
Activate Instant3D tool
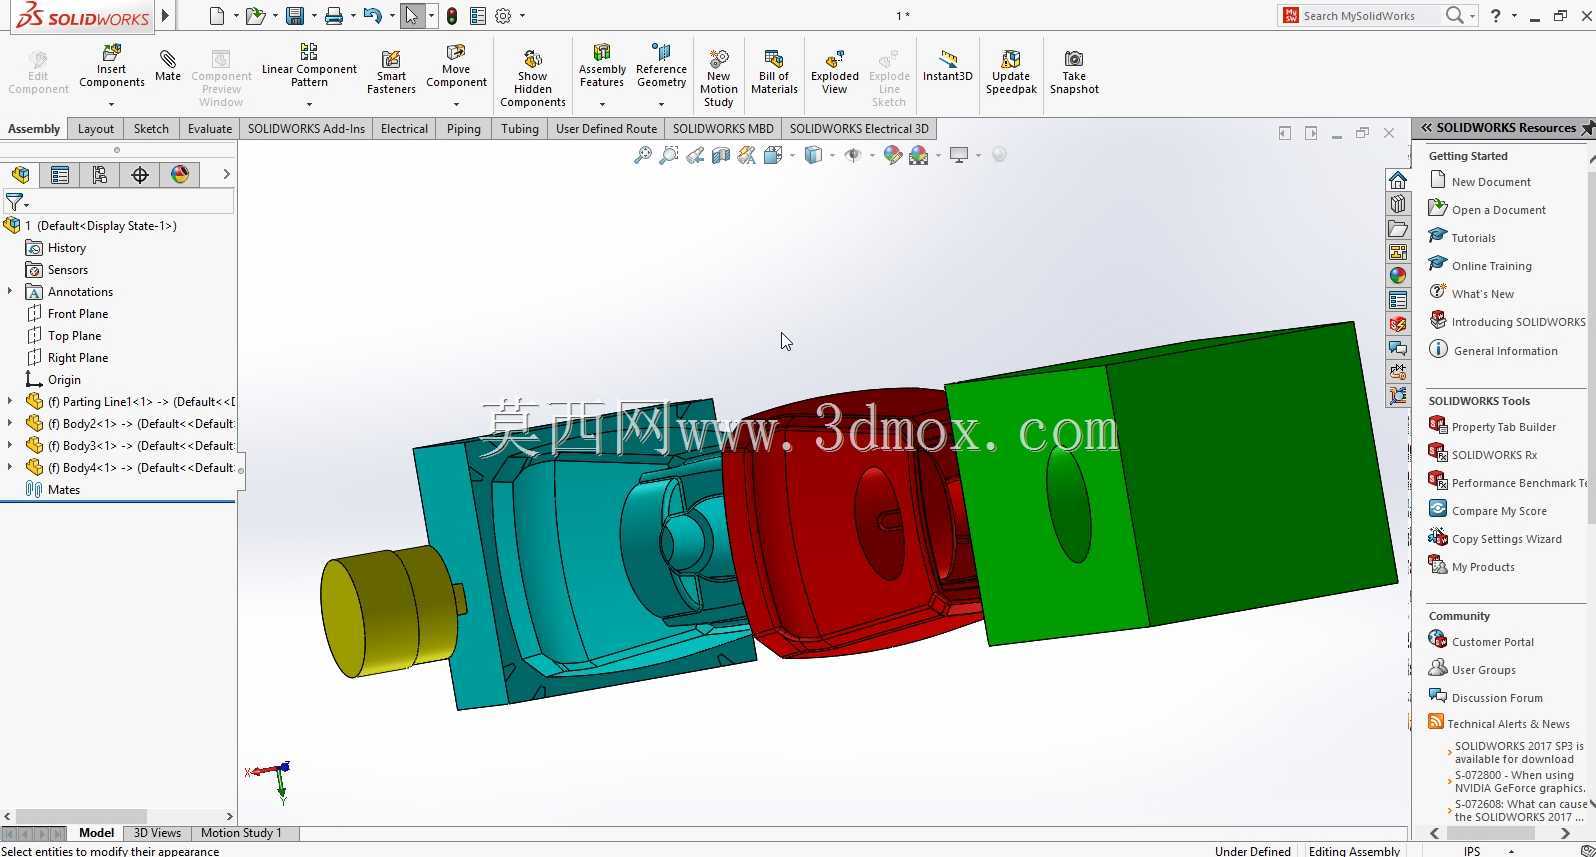[x=947, y=66]
